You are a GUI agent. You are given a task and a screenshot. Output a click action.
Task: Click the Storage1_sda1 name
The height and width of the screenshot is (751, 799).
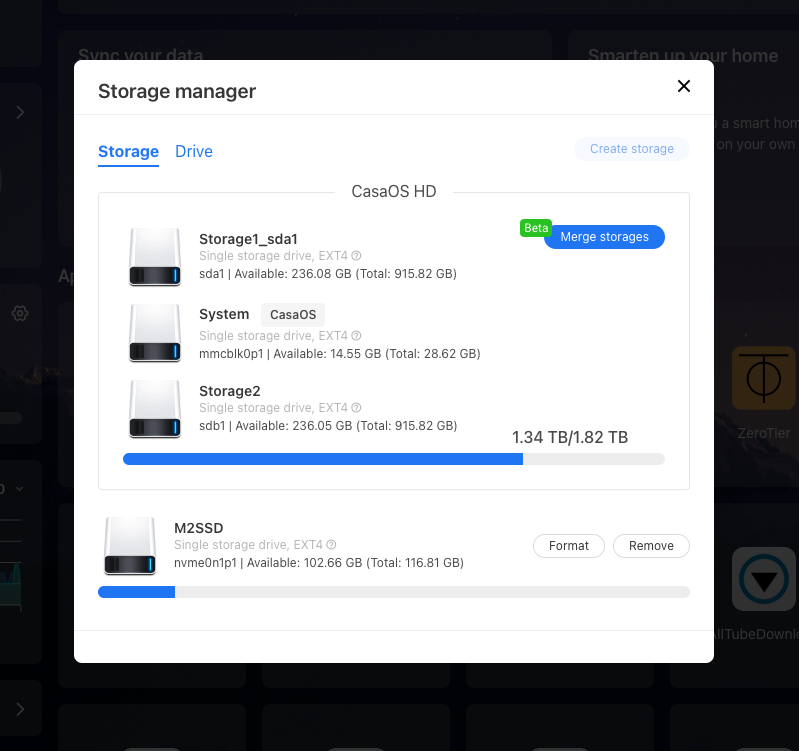click(248, 239)
